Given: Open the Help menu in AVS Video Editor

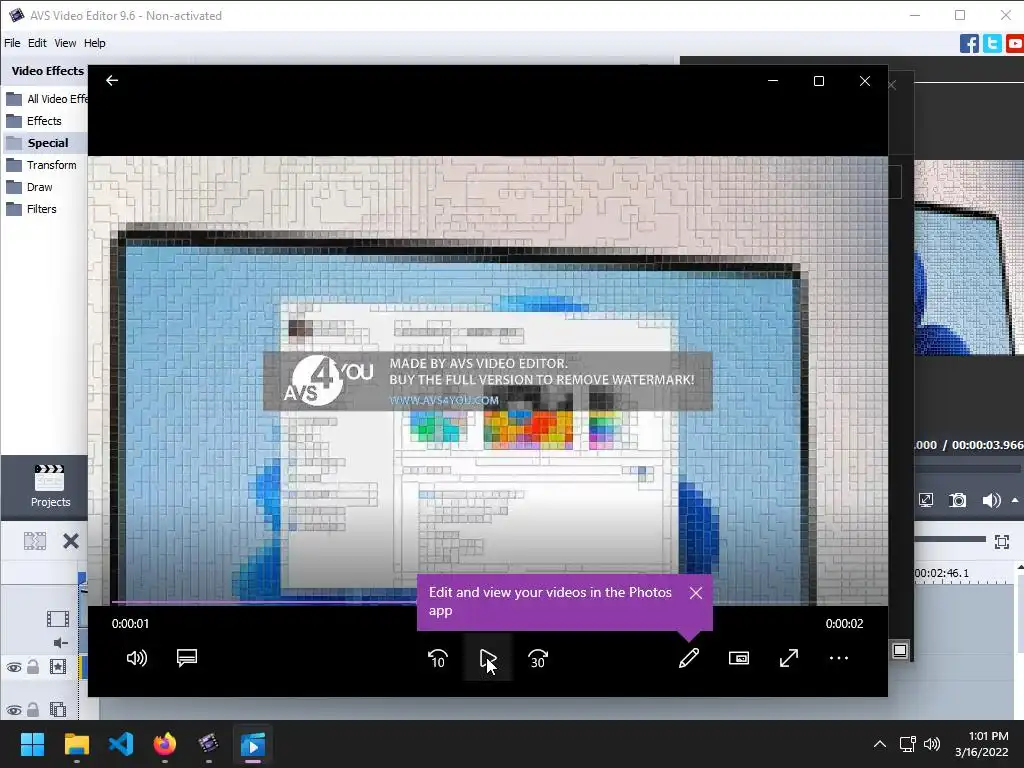Looking at the screenshot, I should point(95,43).
